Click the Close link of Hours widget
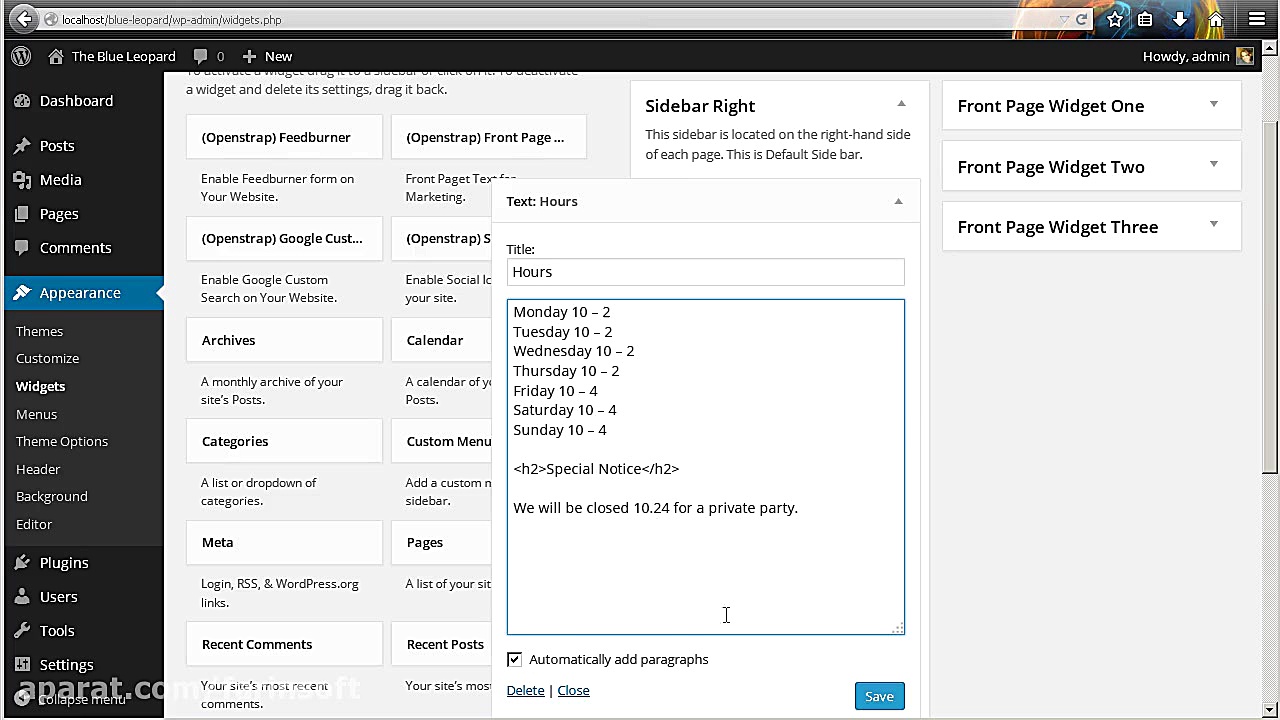Image resolution: width=1280 pixels, height=720 pixels. [573, 690]
